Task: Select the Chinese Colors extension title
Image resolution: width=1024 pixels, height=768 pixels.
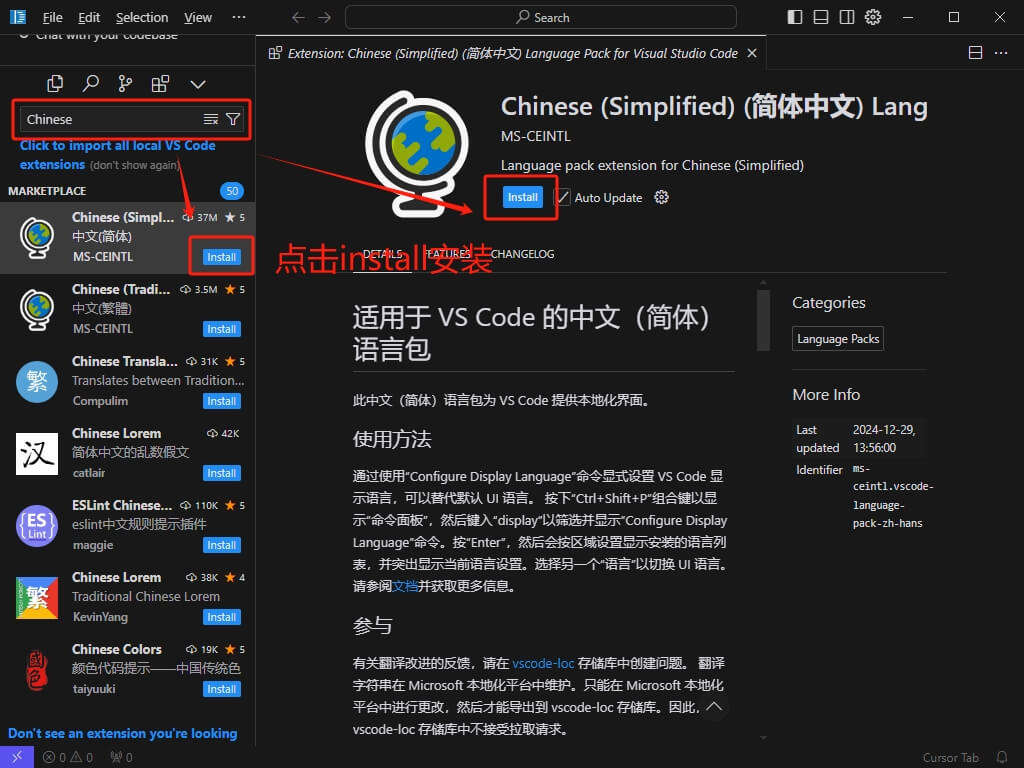Action: pyautogui.click(x=117, y=649)
